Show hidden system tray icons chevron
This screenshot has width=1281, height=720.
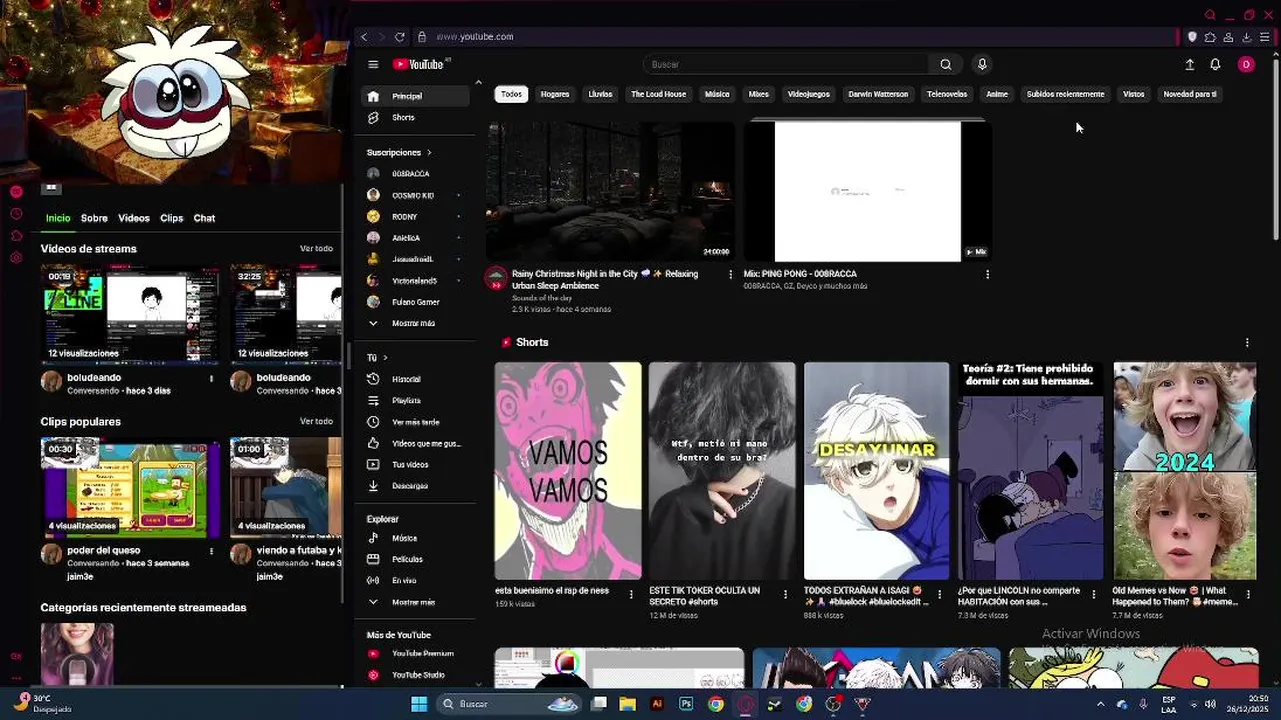pyautogui.click(x=1101, y=704)
